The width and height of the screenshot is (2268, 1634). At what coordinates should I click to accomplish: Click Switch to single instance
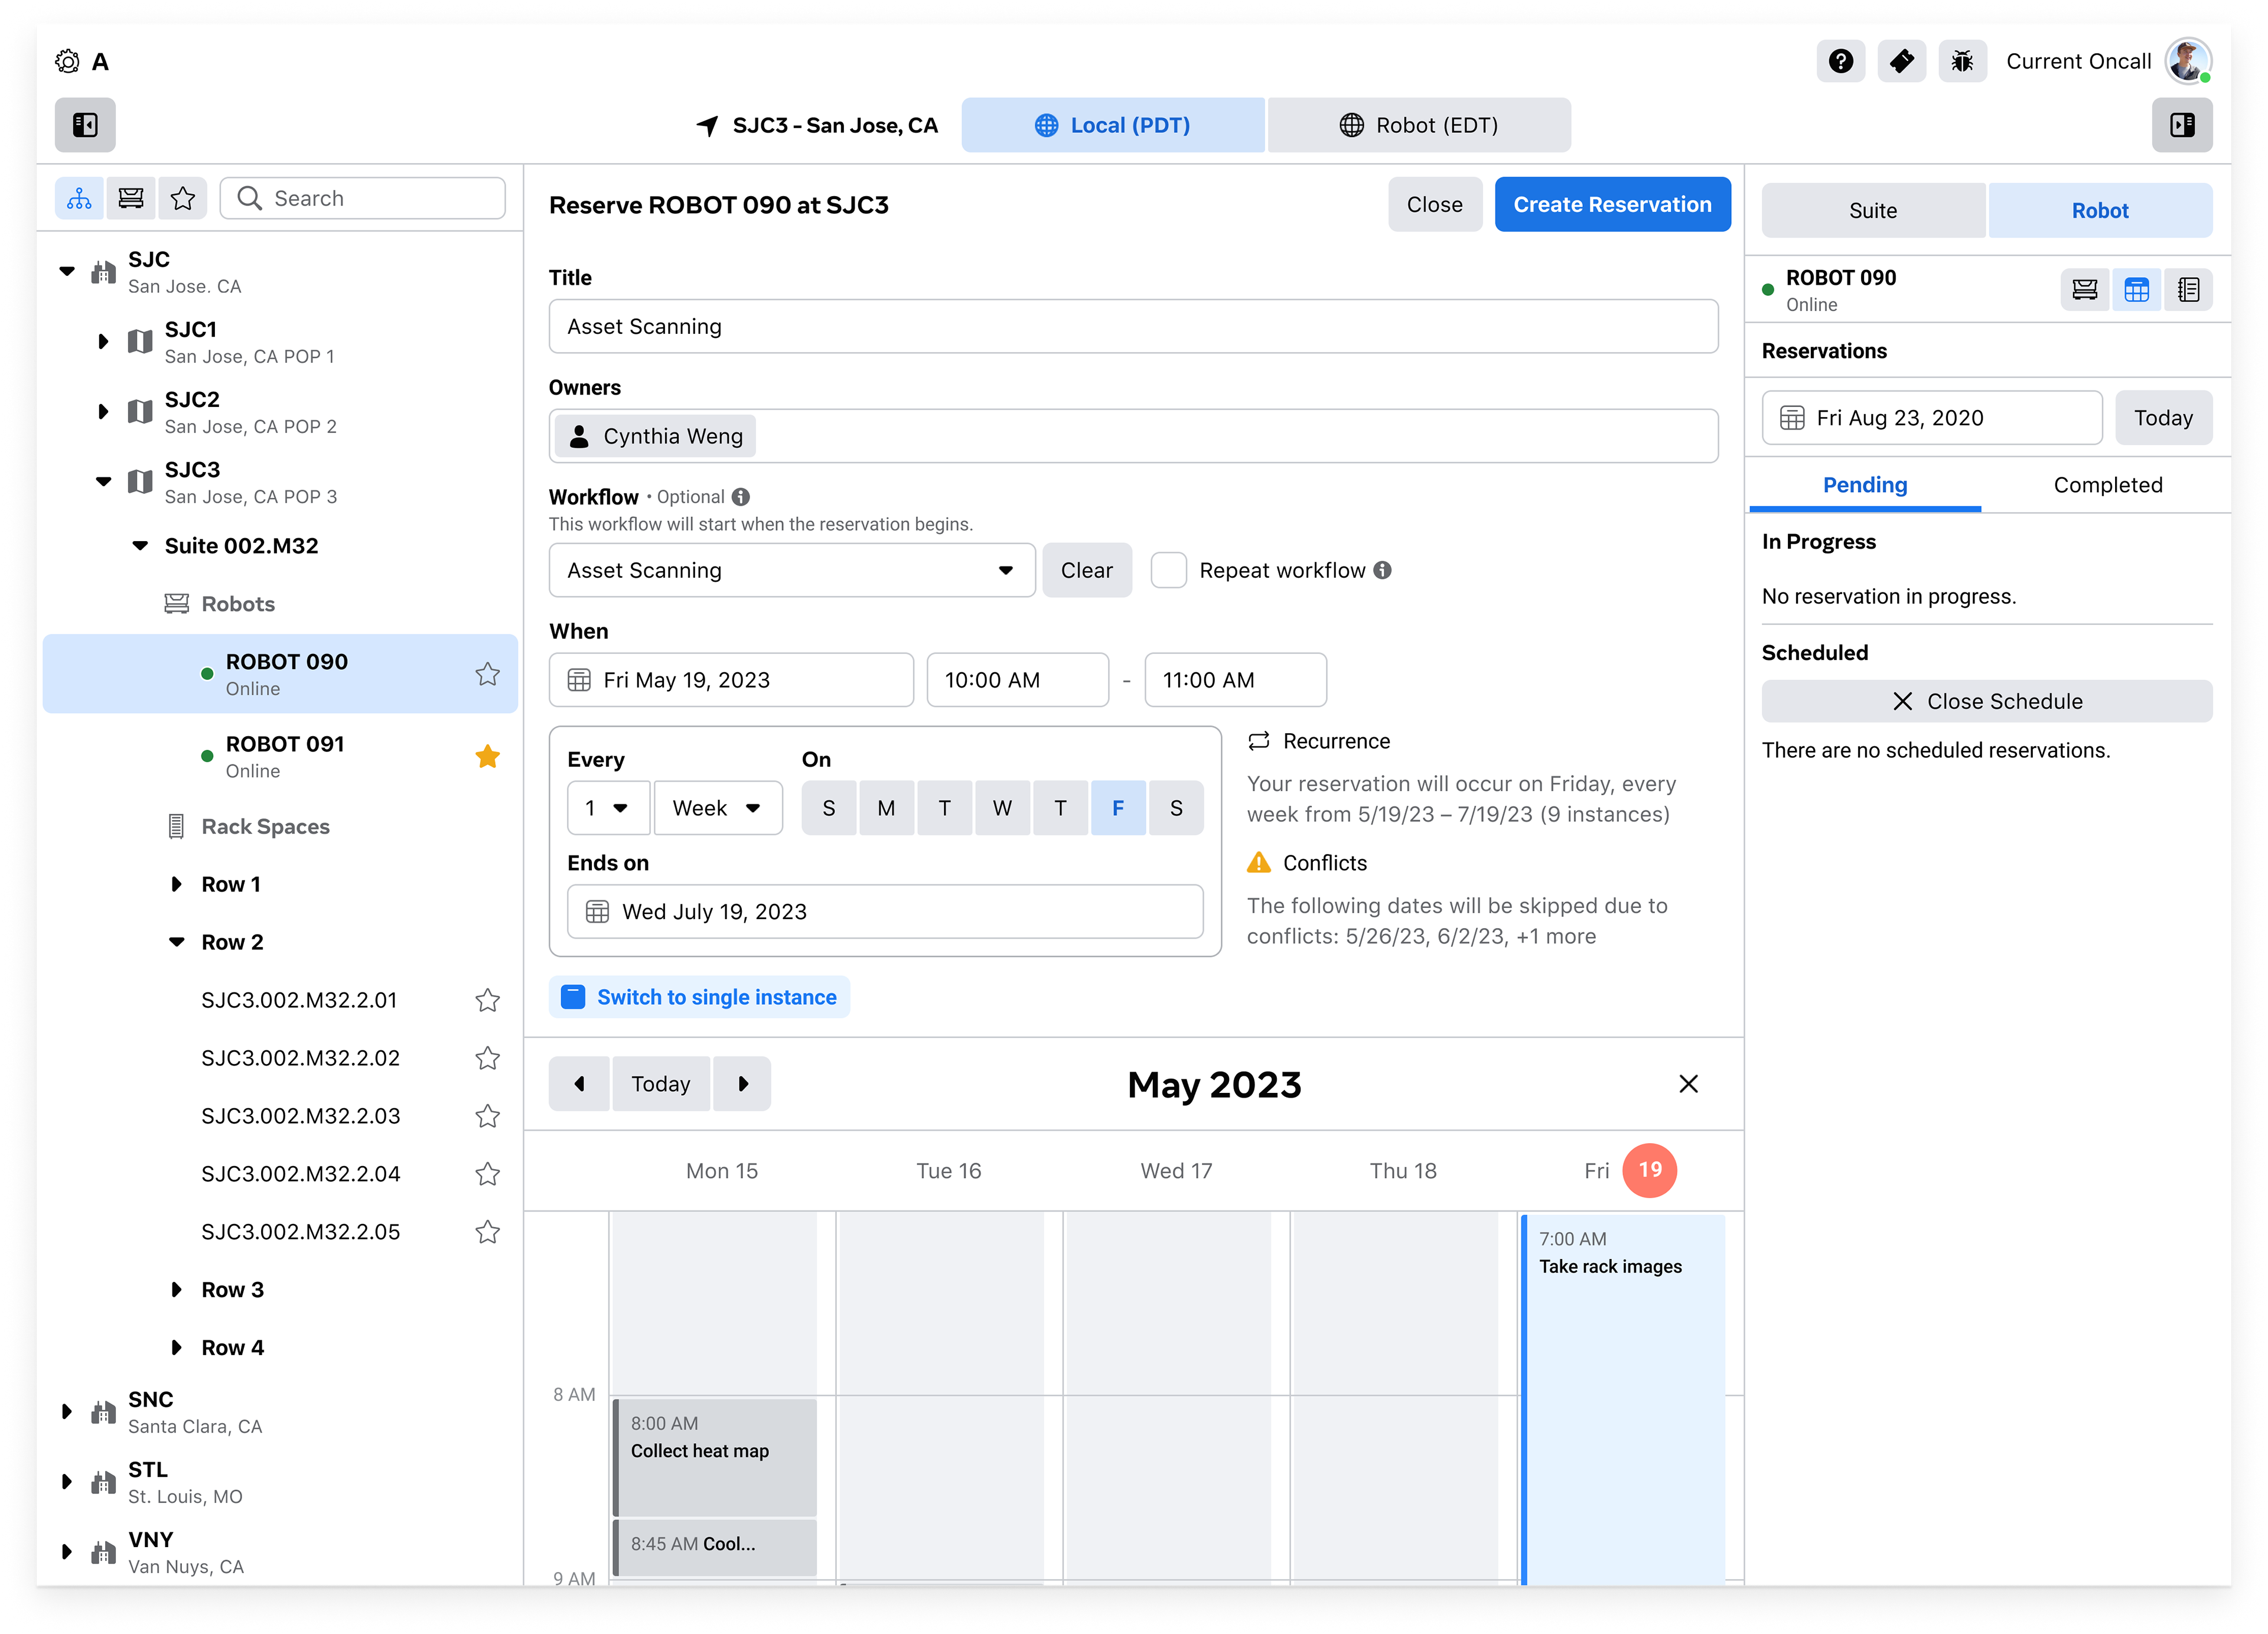point(699,997)
